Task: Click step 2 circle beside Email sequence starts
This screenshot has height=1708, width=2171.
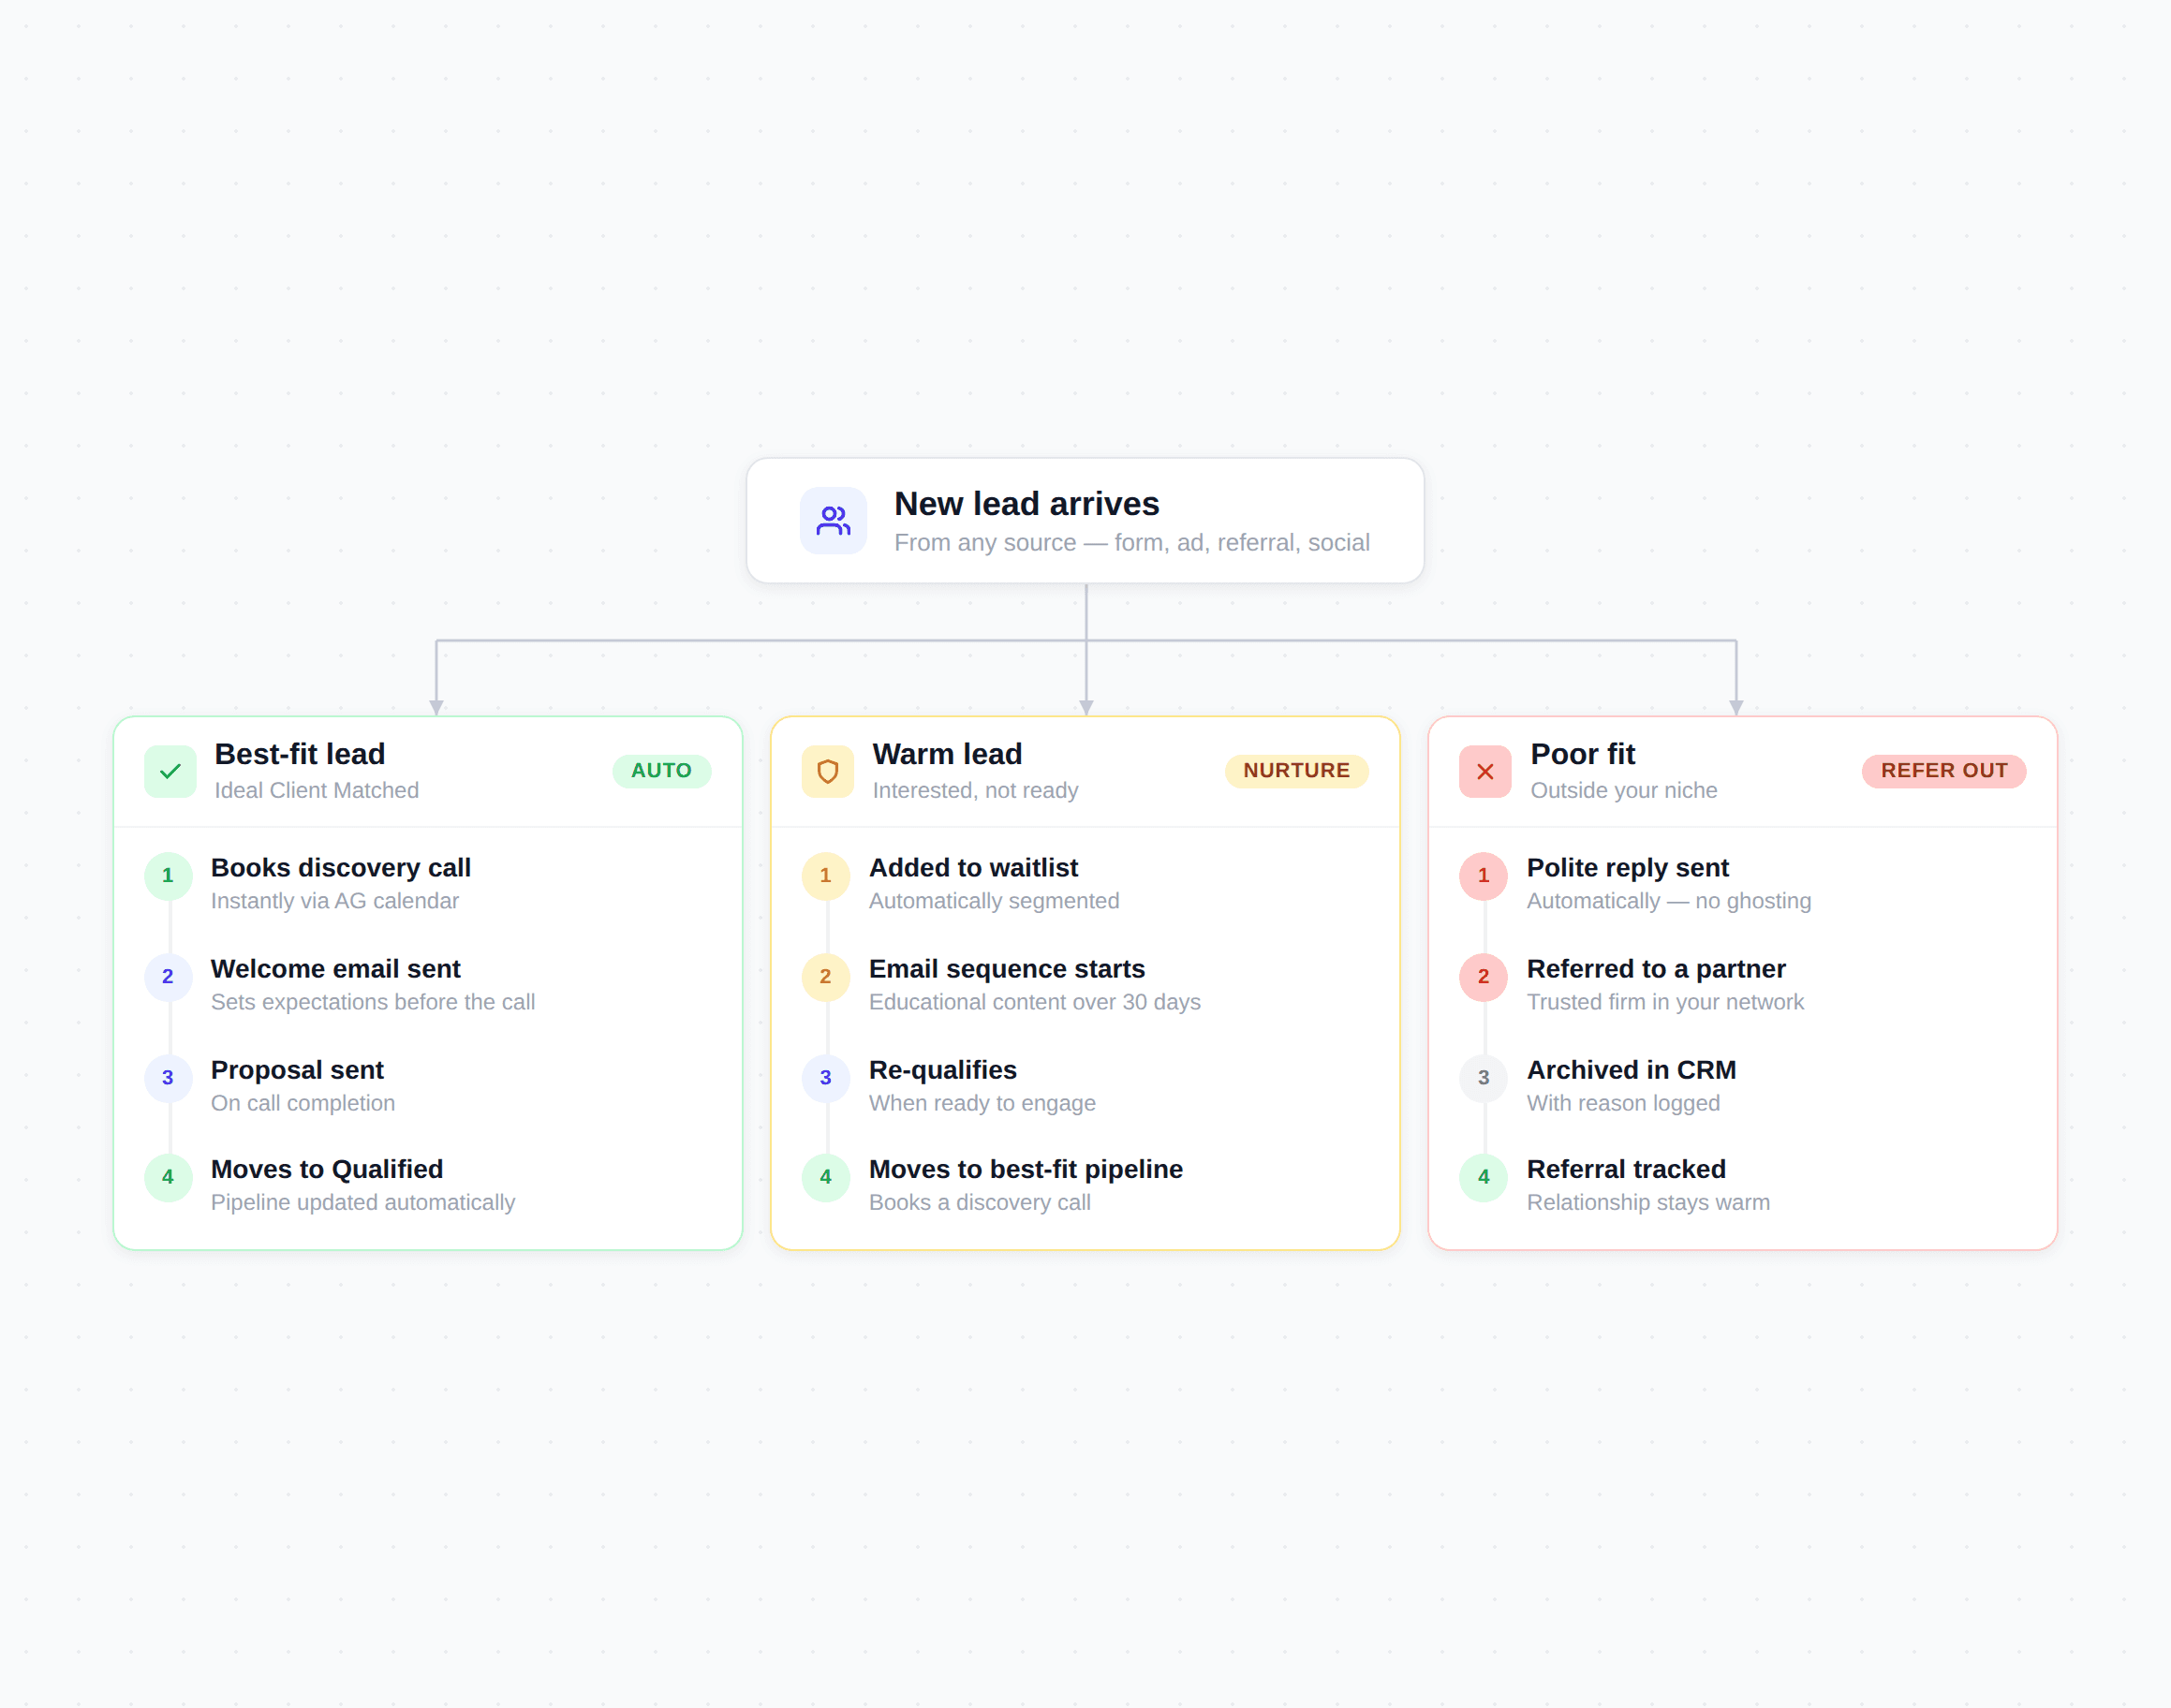Action: 825,976
